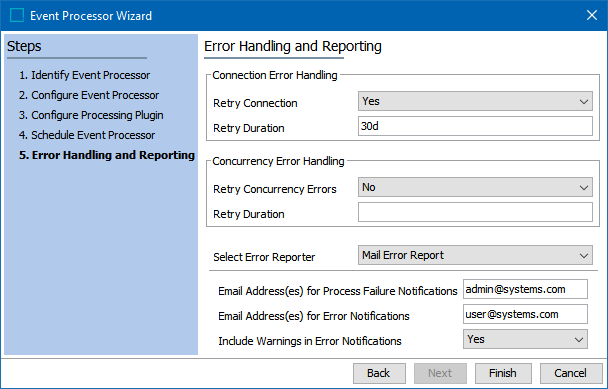Viewport: 608px width, 389px height.
Task: Click the empty concurrency Retry Duration field
Action: [x=475, y=212]
